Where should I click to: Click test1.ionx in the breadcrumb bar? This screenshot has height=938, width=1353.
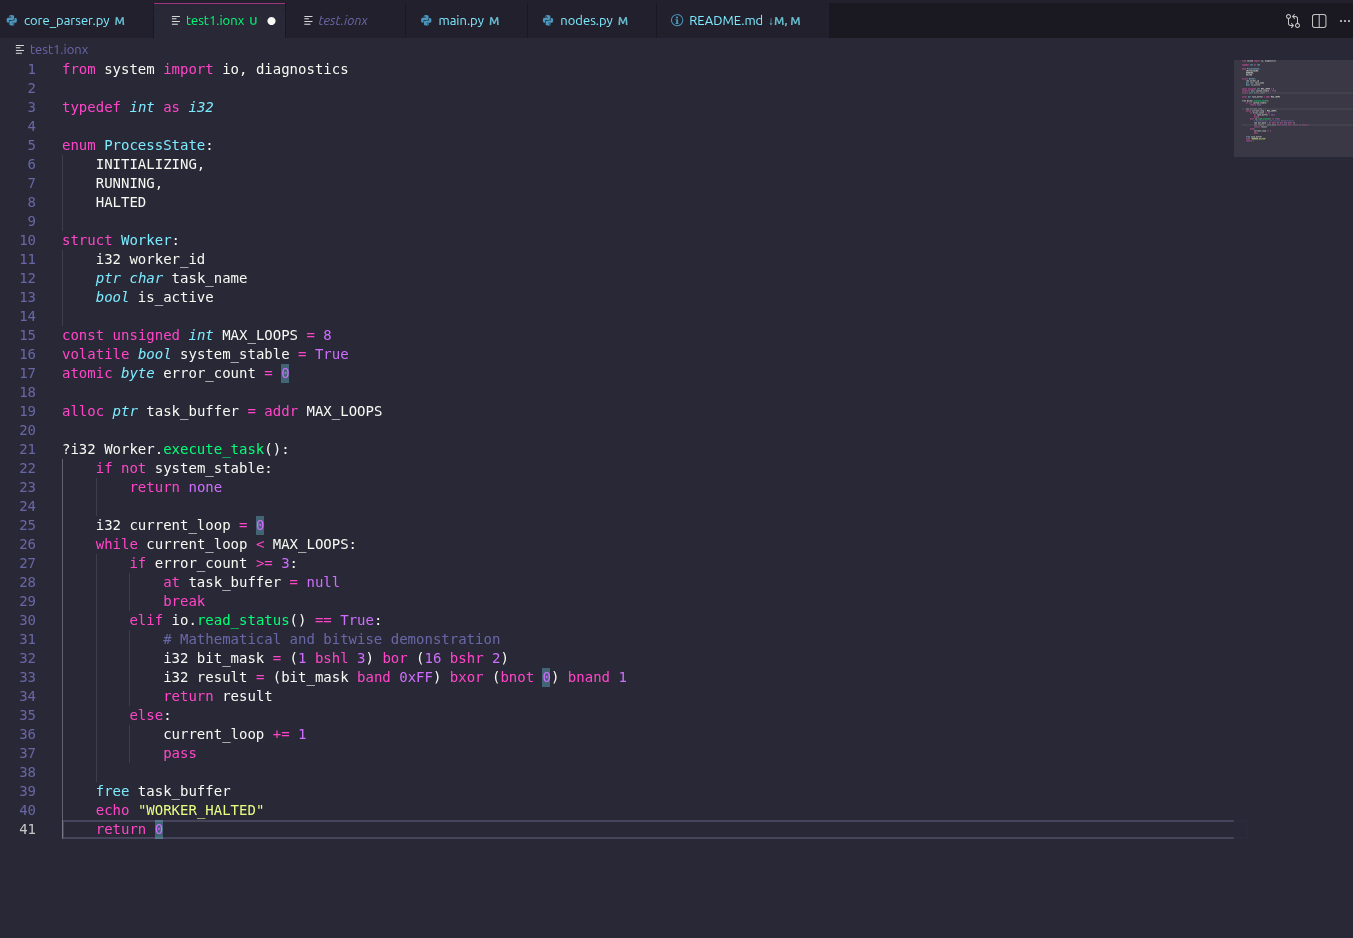point(59,49)
